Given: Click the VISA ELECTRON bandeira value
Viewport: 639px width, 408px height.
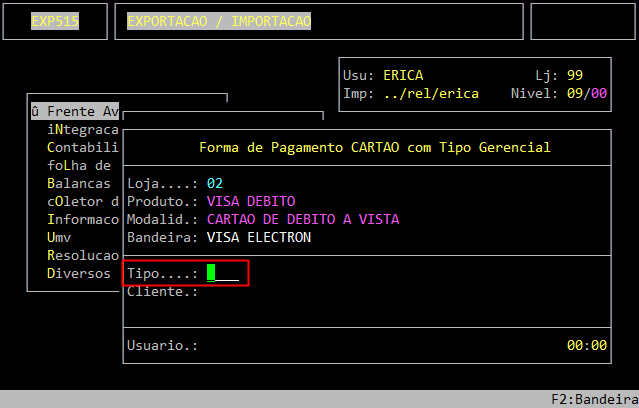Looking at the screenshot, I should (259, 237).
